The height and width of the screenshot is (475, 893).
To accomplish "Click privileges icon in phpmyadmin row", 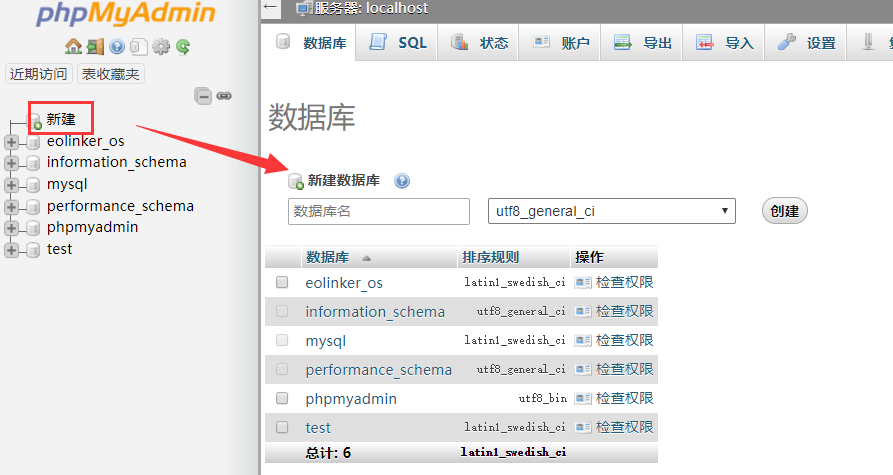I will pos(583,399).
